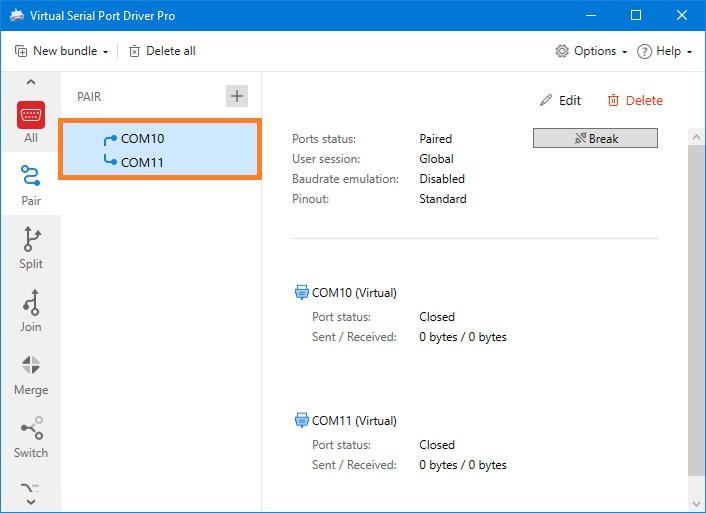Click the 'Paired' ports status value

pos(435,139)
